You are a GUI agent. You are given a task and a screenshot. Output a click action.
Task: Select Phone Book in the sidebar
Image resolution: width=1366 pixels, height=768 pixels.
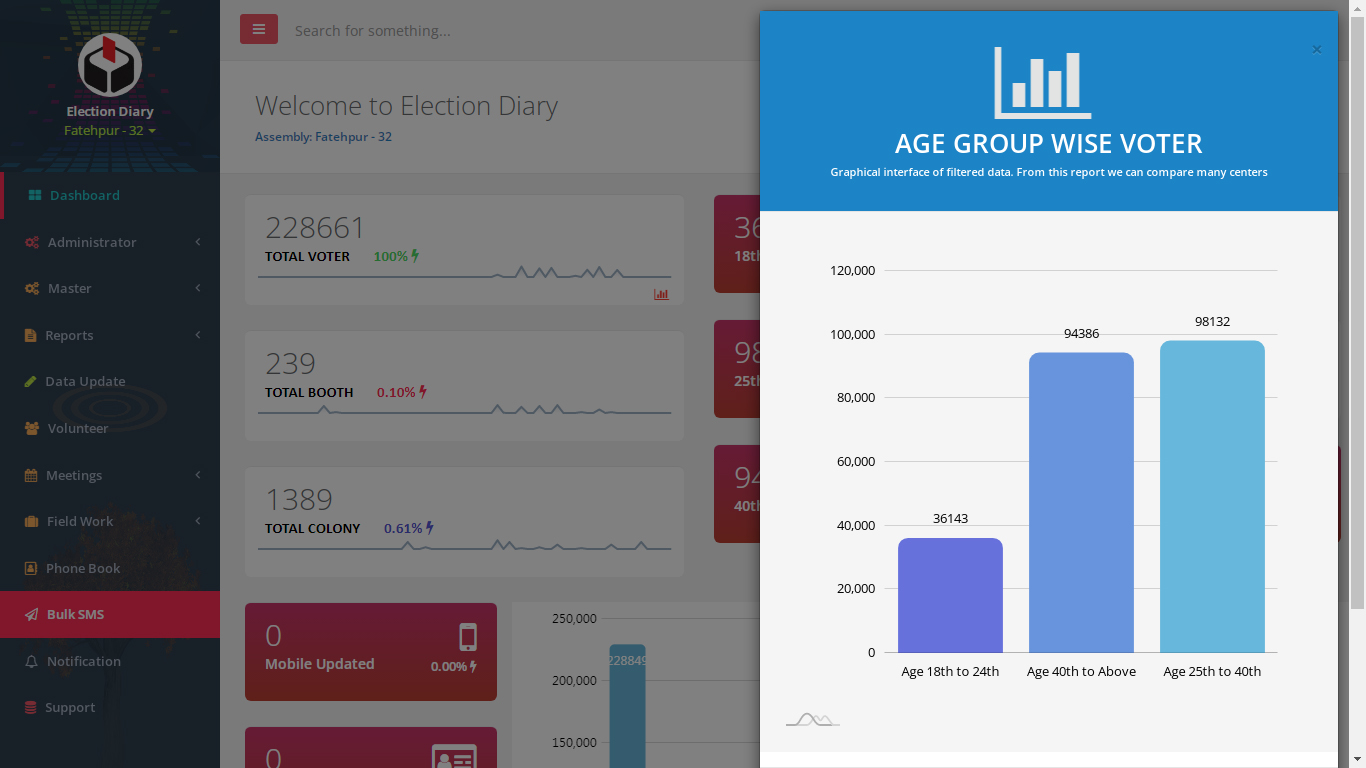click(x=83, y=568)
